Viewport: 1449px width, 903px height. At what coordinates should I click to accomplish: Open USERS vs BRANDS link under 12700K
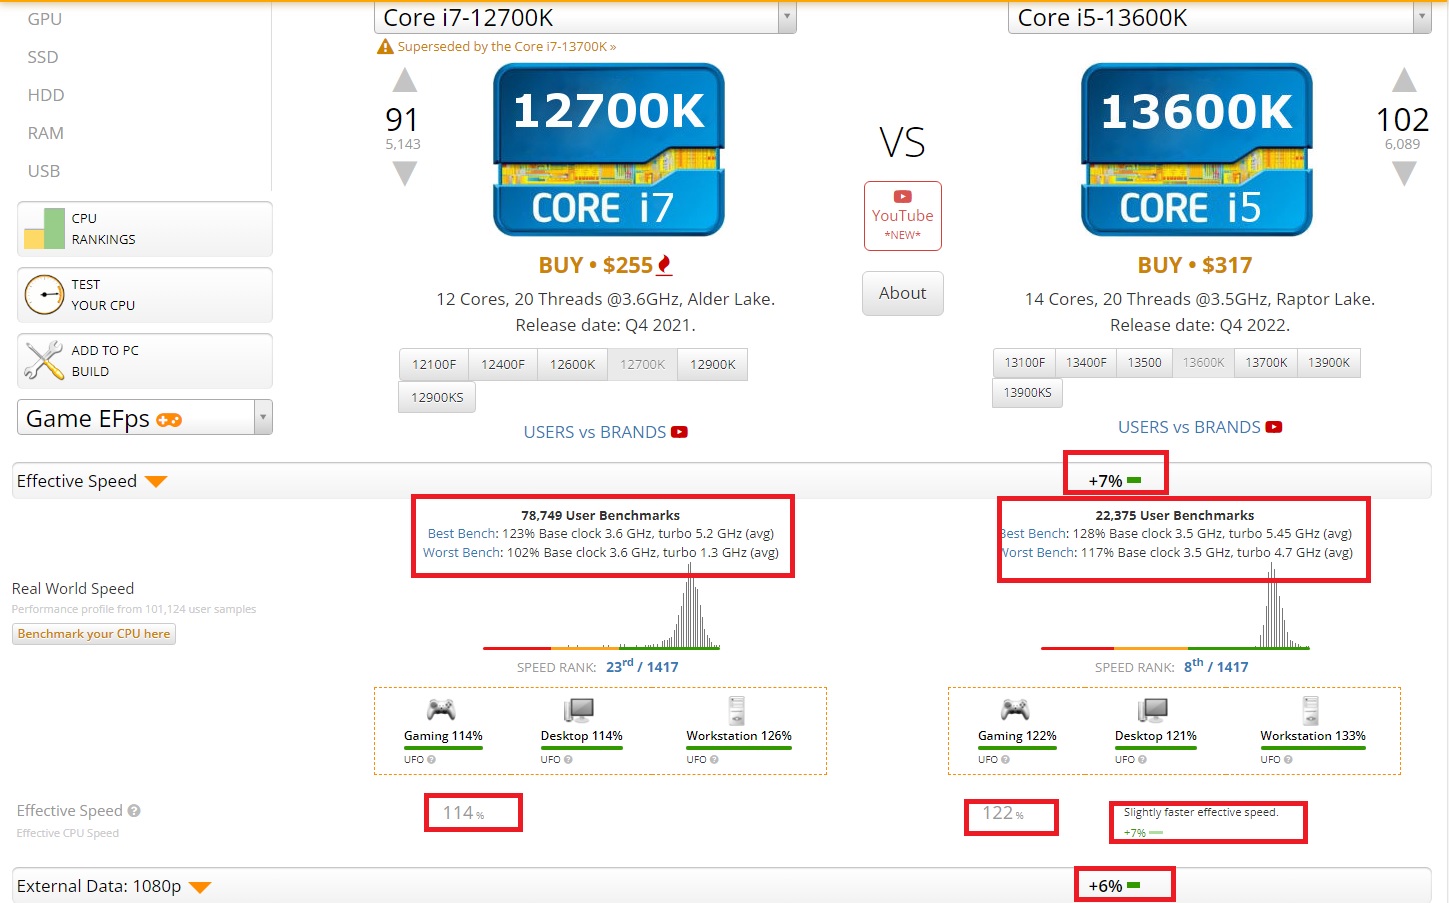point(605,432)
